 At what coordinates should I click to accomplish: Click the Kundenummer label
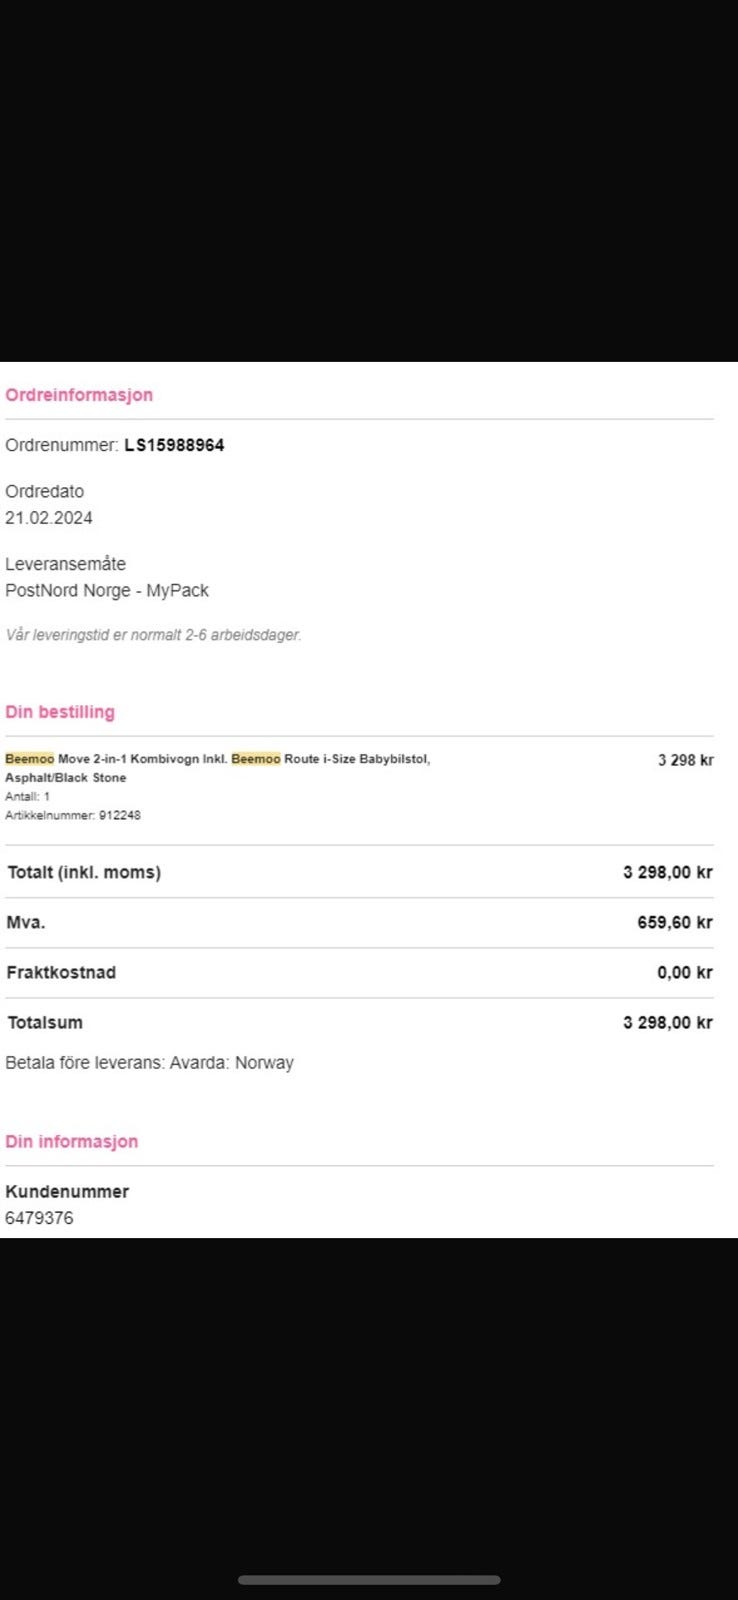(67, 1192)
